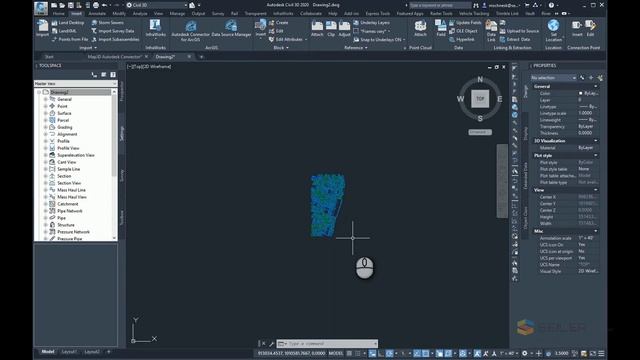This screenshot has height=360, width=640.
Task: Click the Plot printer icon in quick access
Action: click(x=96, y=5)
